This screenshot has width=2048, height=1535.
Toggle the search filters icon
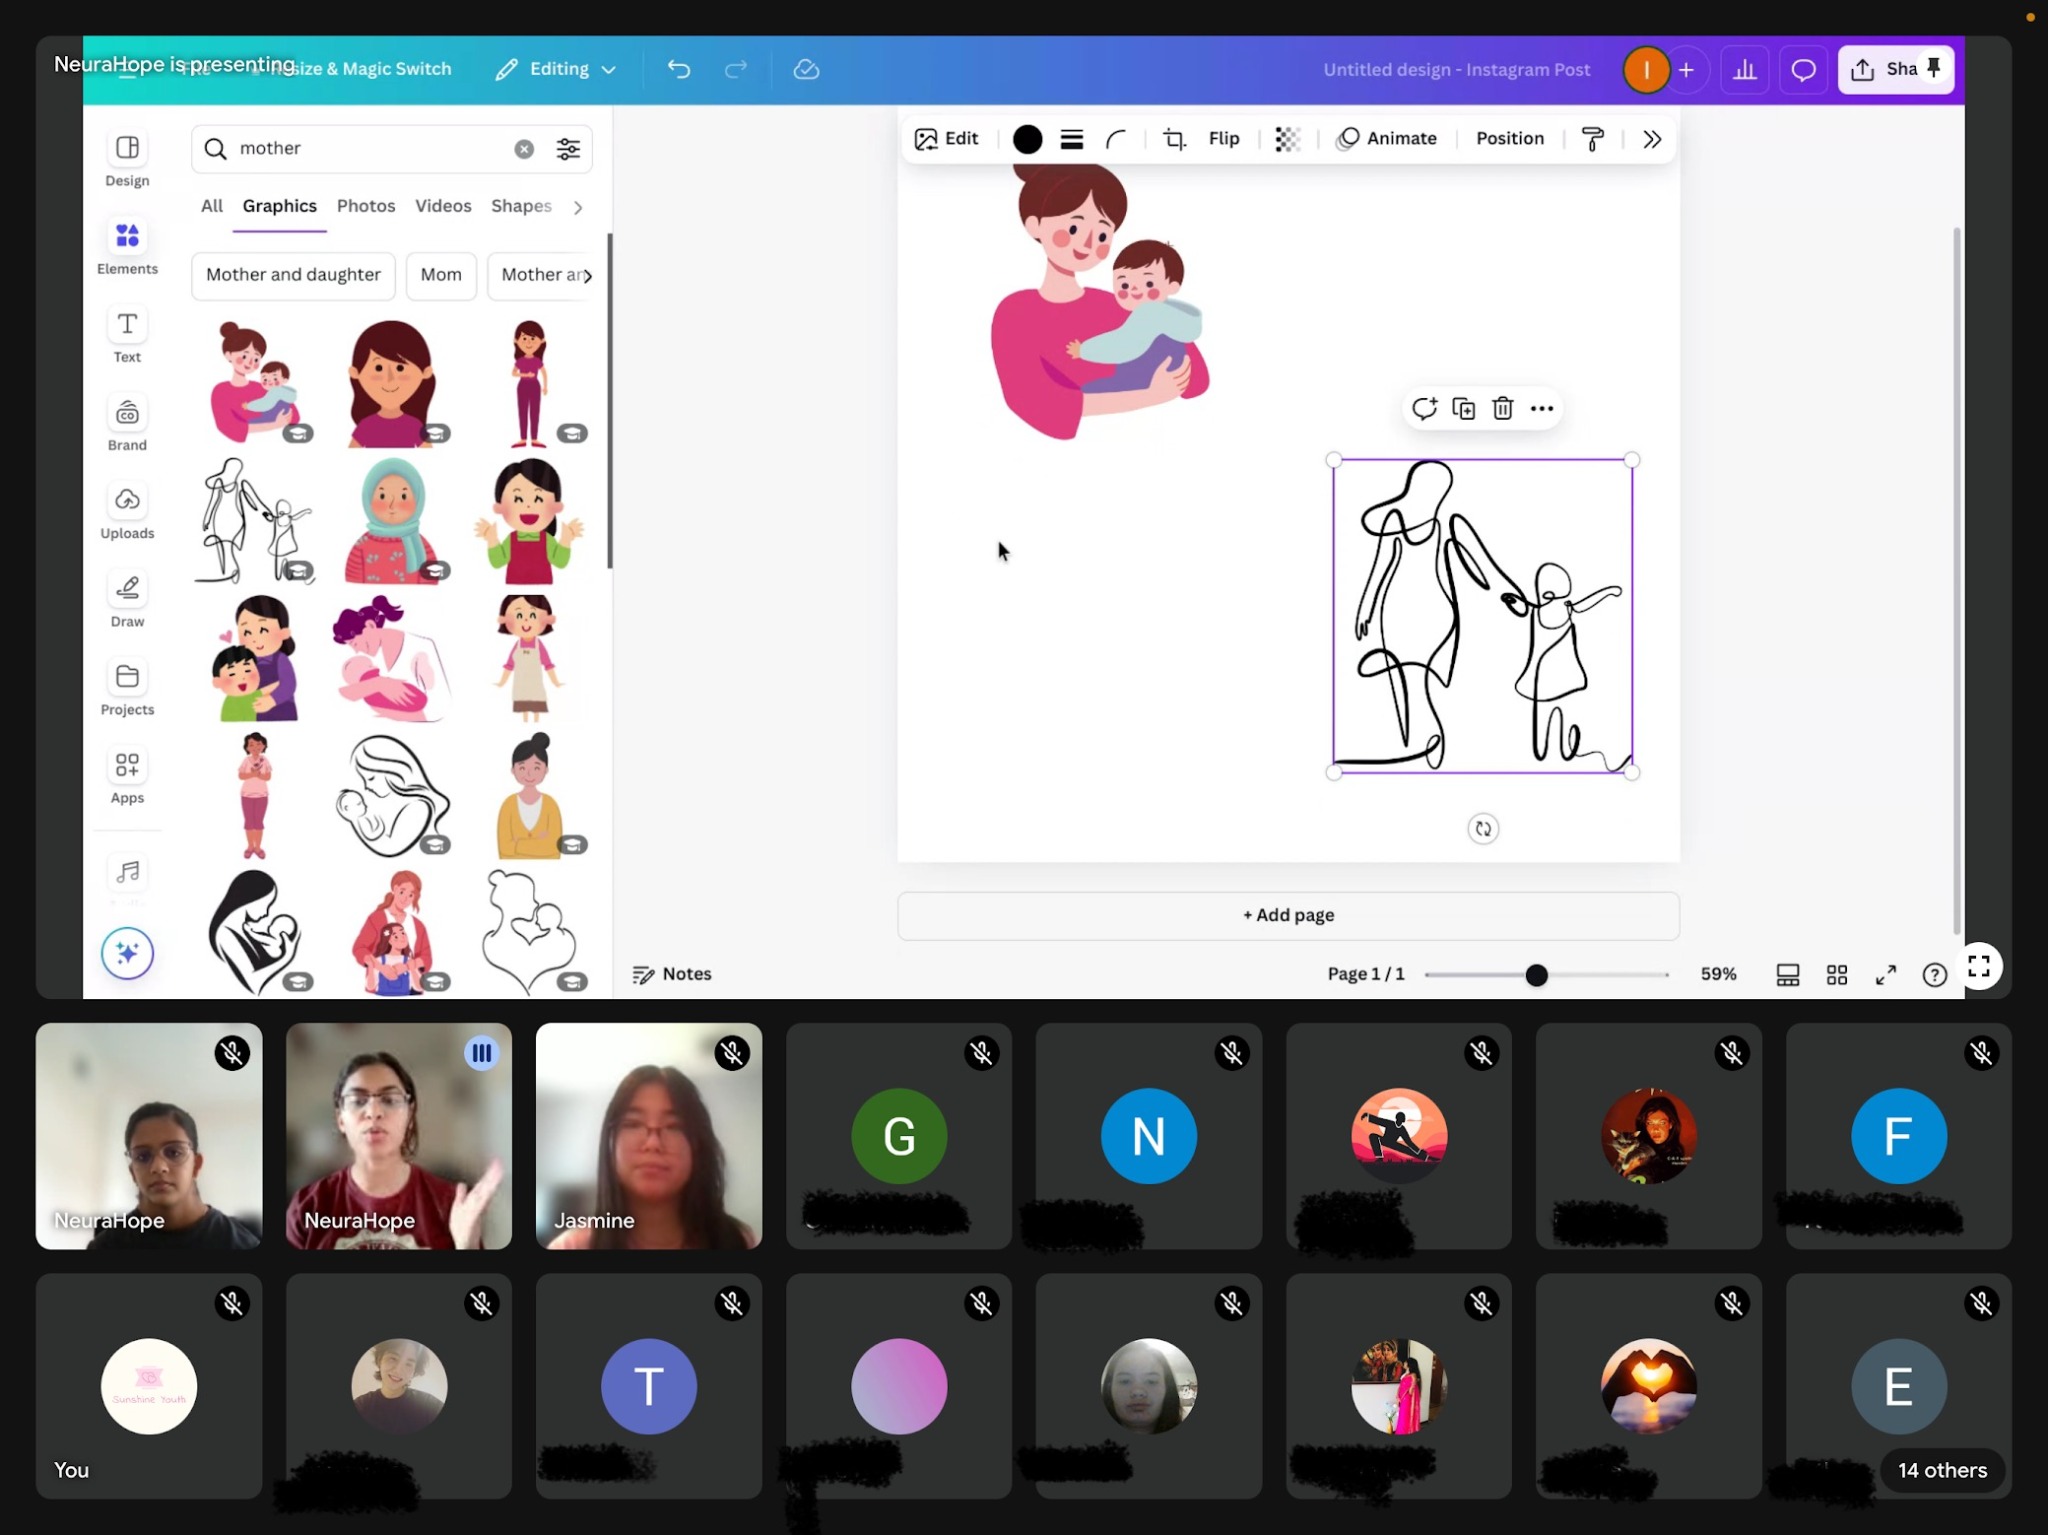[x=568, y=149]
